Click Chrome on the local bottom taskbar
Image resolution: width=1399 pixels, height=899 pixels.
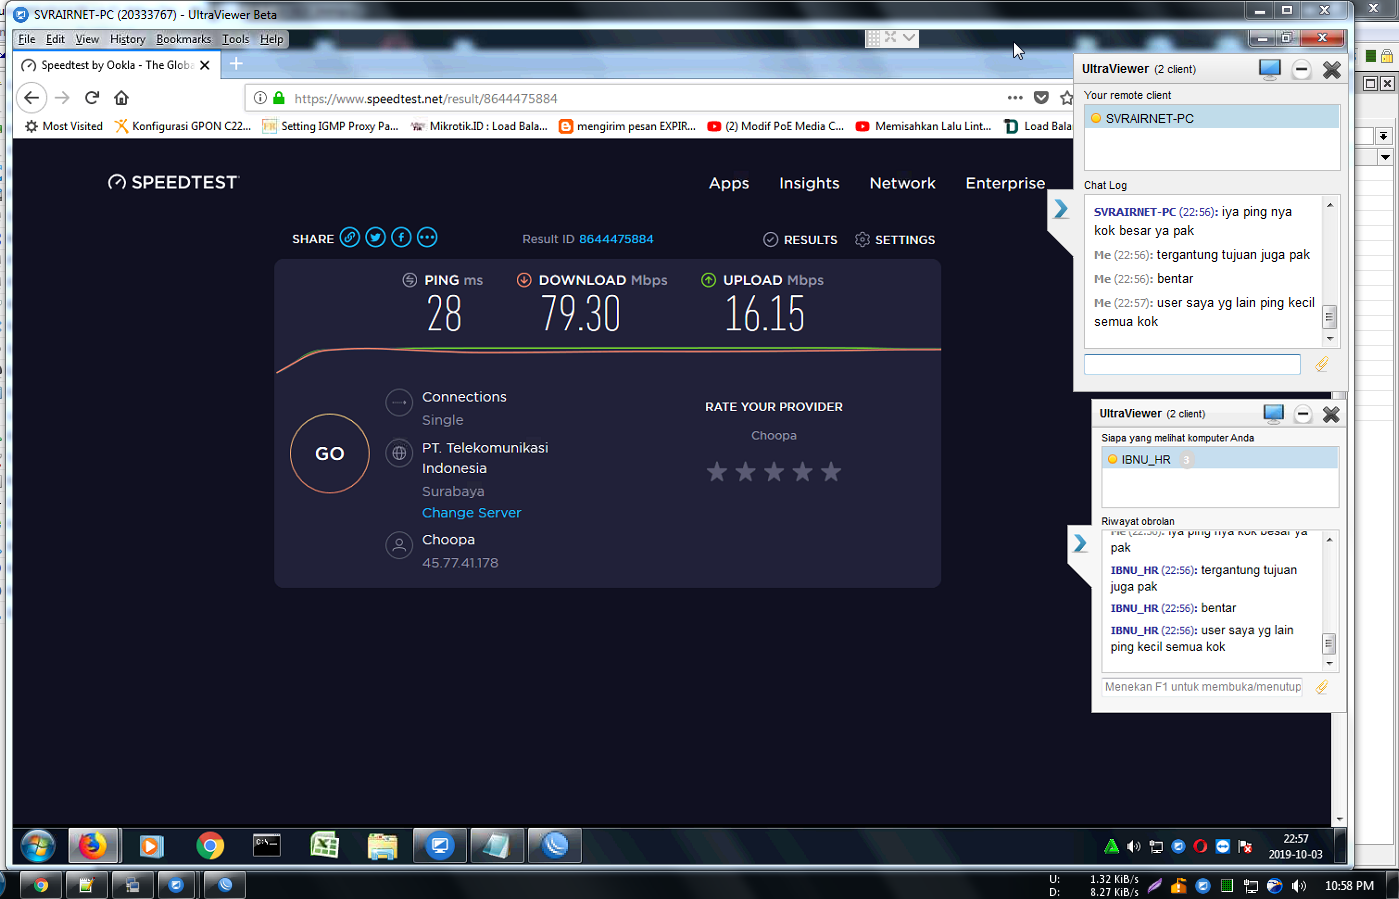(x=40, y=885)
